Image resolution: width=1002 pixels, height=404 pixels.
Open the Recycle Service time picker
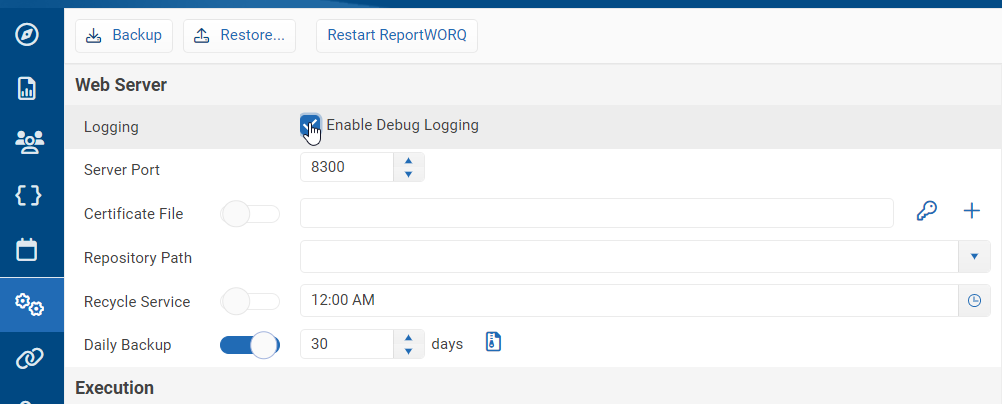coord(974,301)
